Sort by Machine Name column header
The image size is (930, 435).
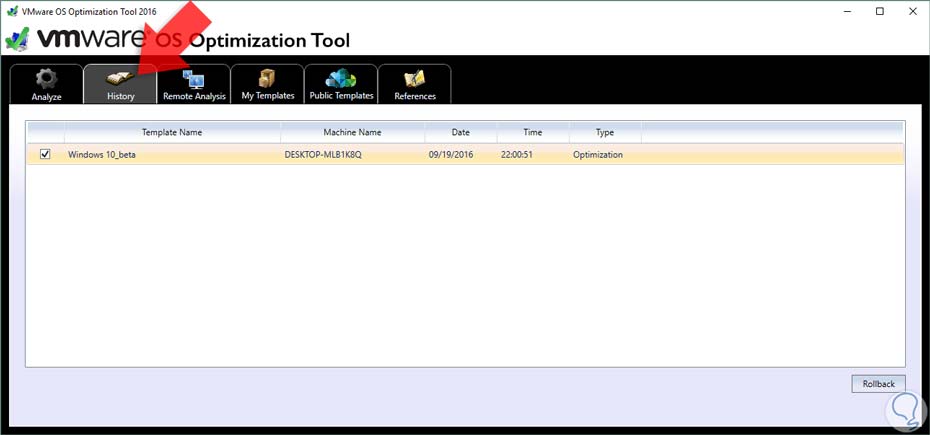pos(352,132)
